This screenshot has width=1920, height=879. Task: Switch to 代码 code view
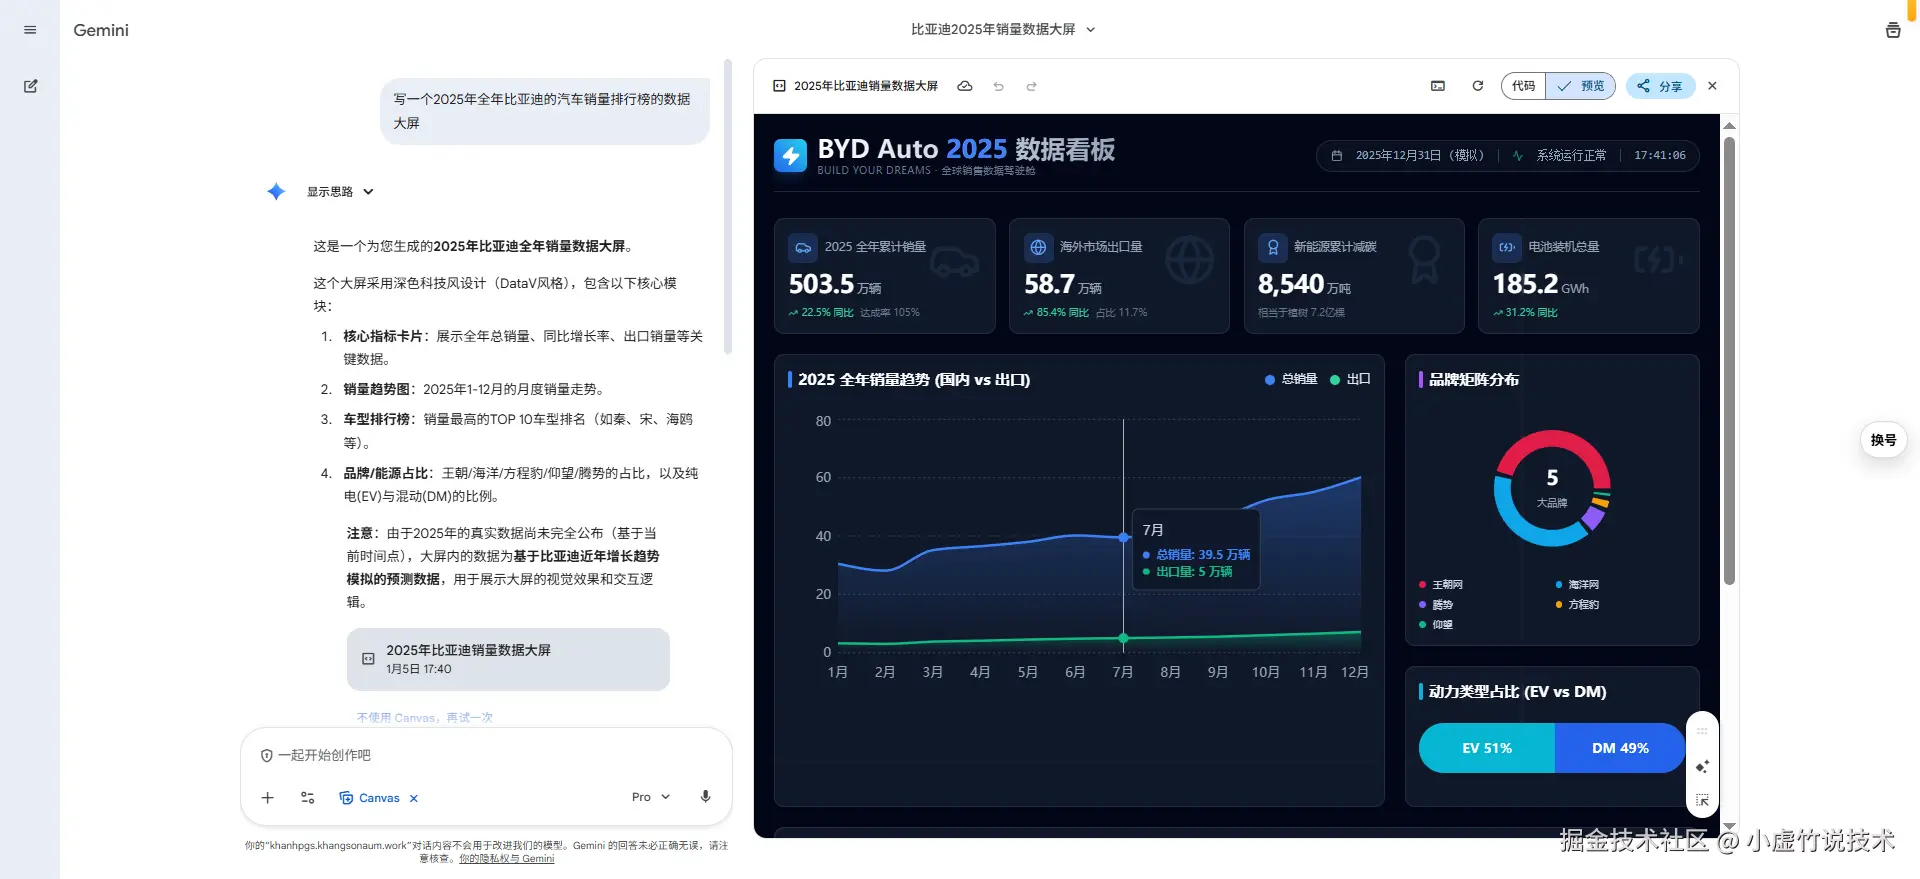tap(1523, 86)
